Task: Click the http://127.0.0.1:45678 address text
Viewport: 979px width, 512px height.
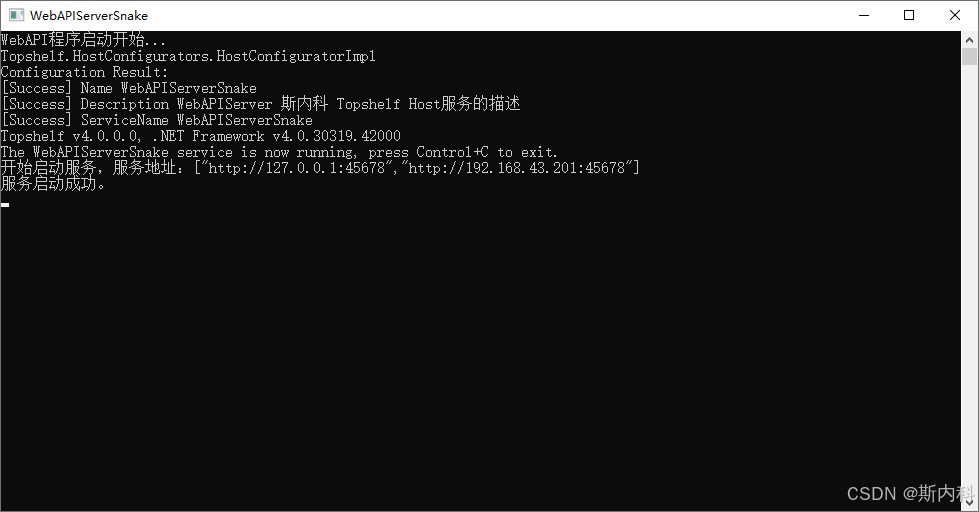Action: [x=297, y=168]
